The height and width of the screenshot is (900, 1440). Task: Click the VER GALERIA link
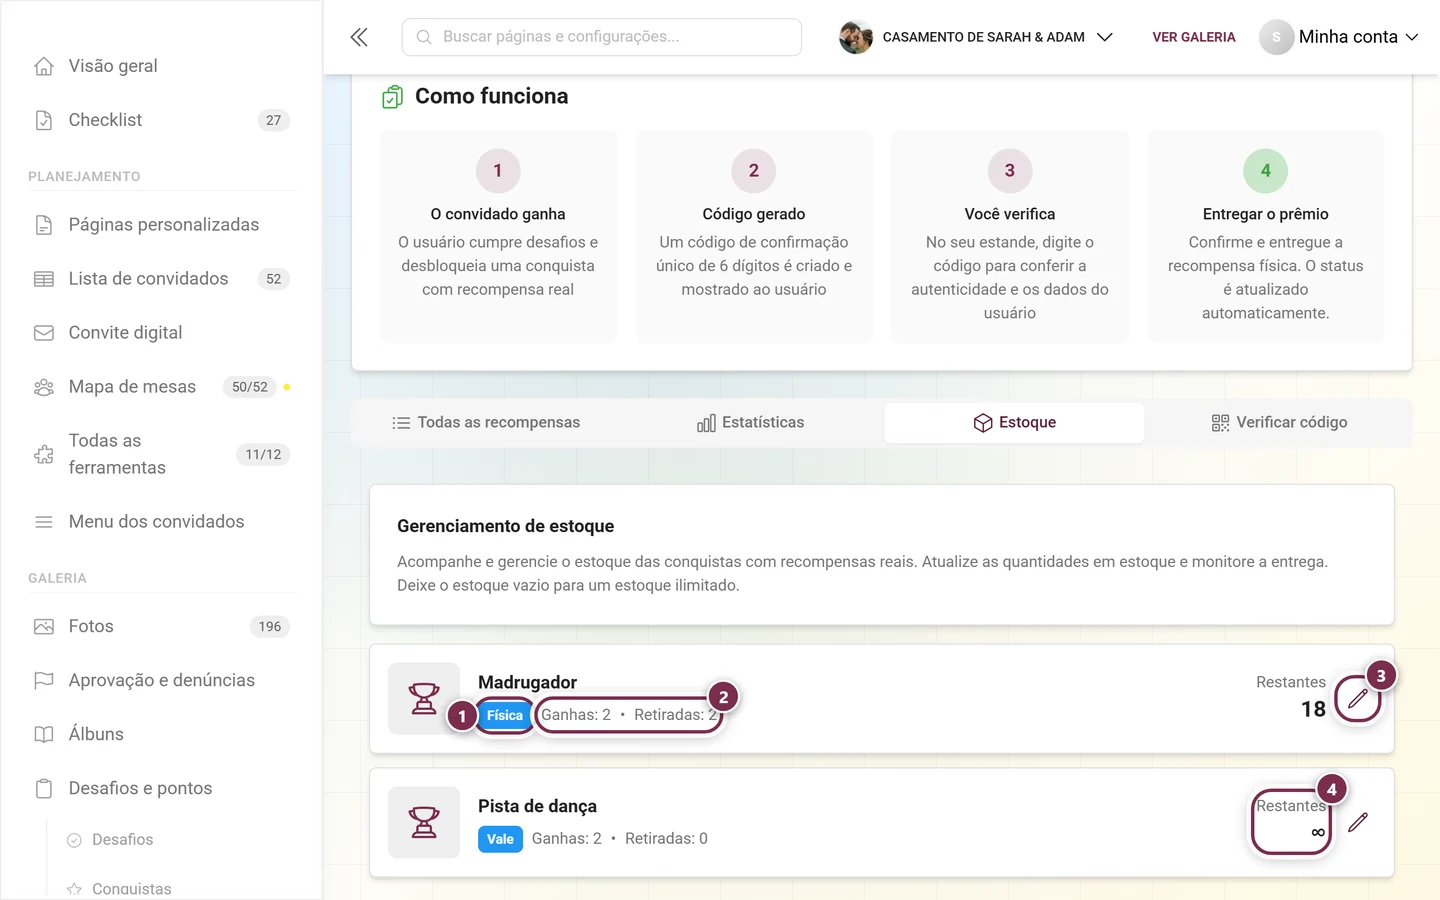pos(1194,37)
